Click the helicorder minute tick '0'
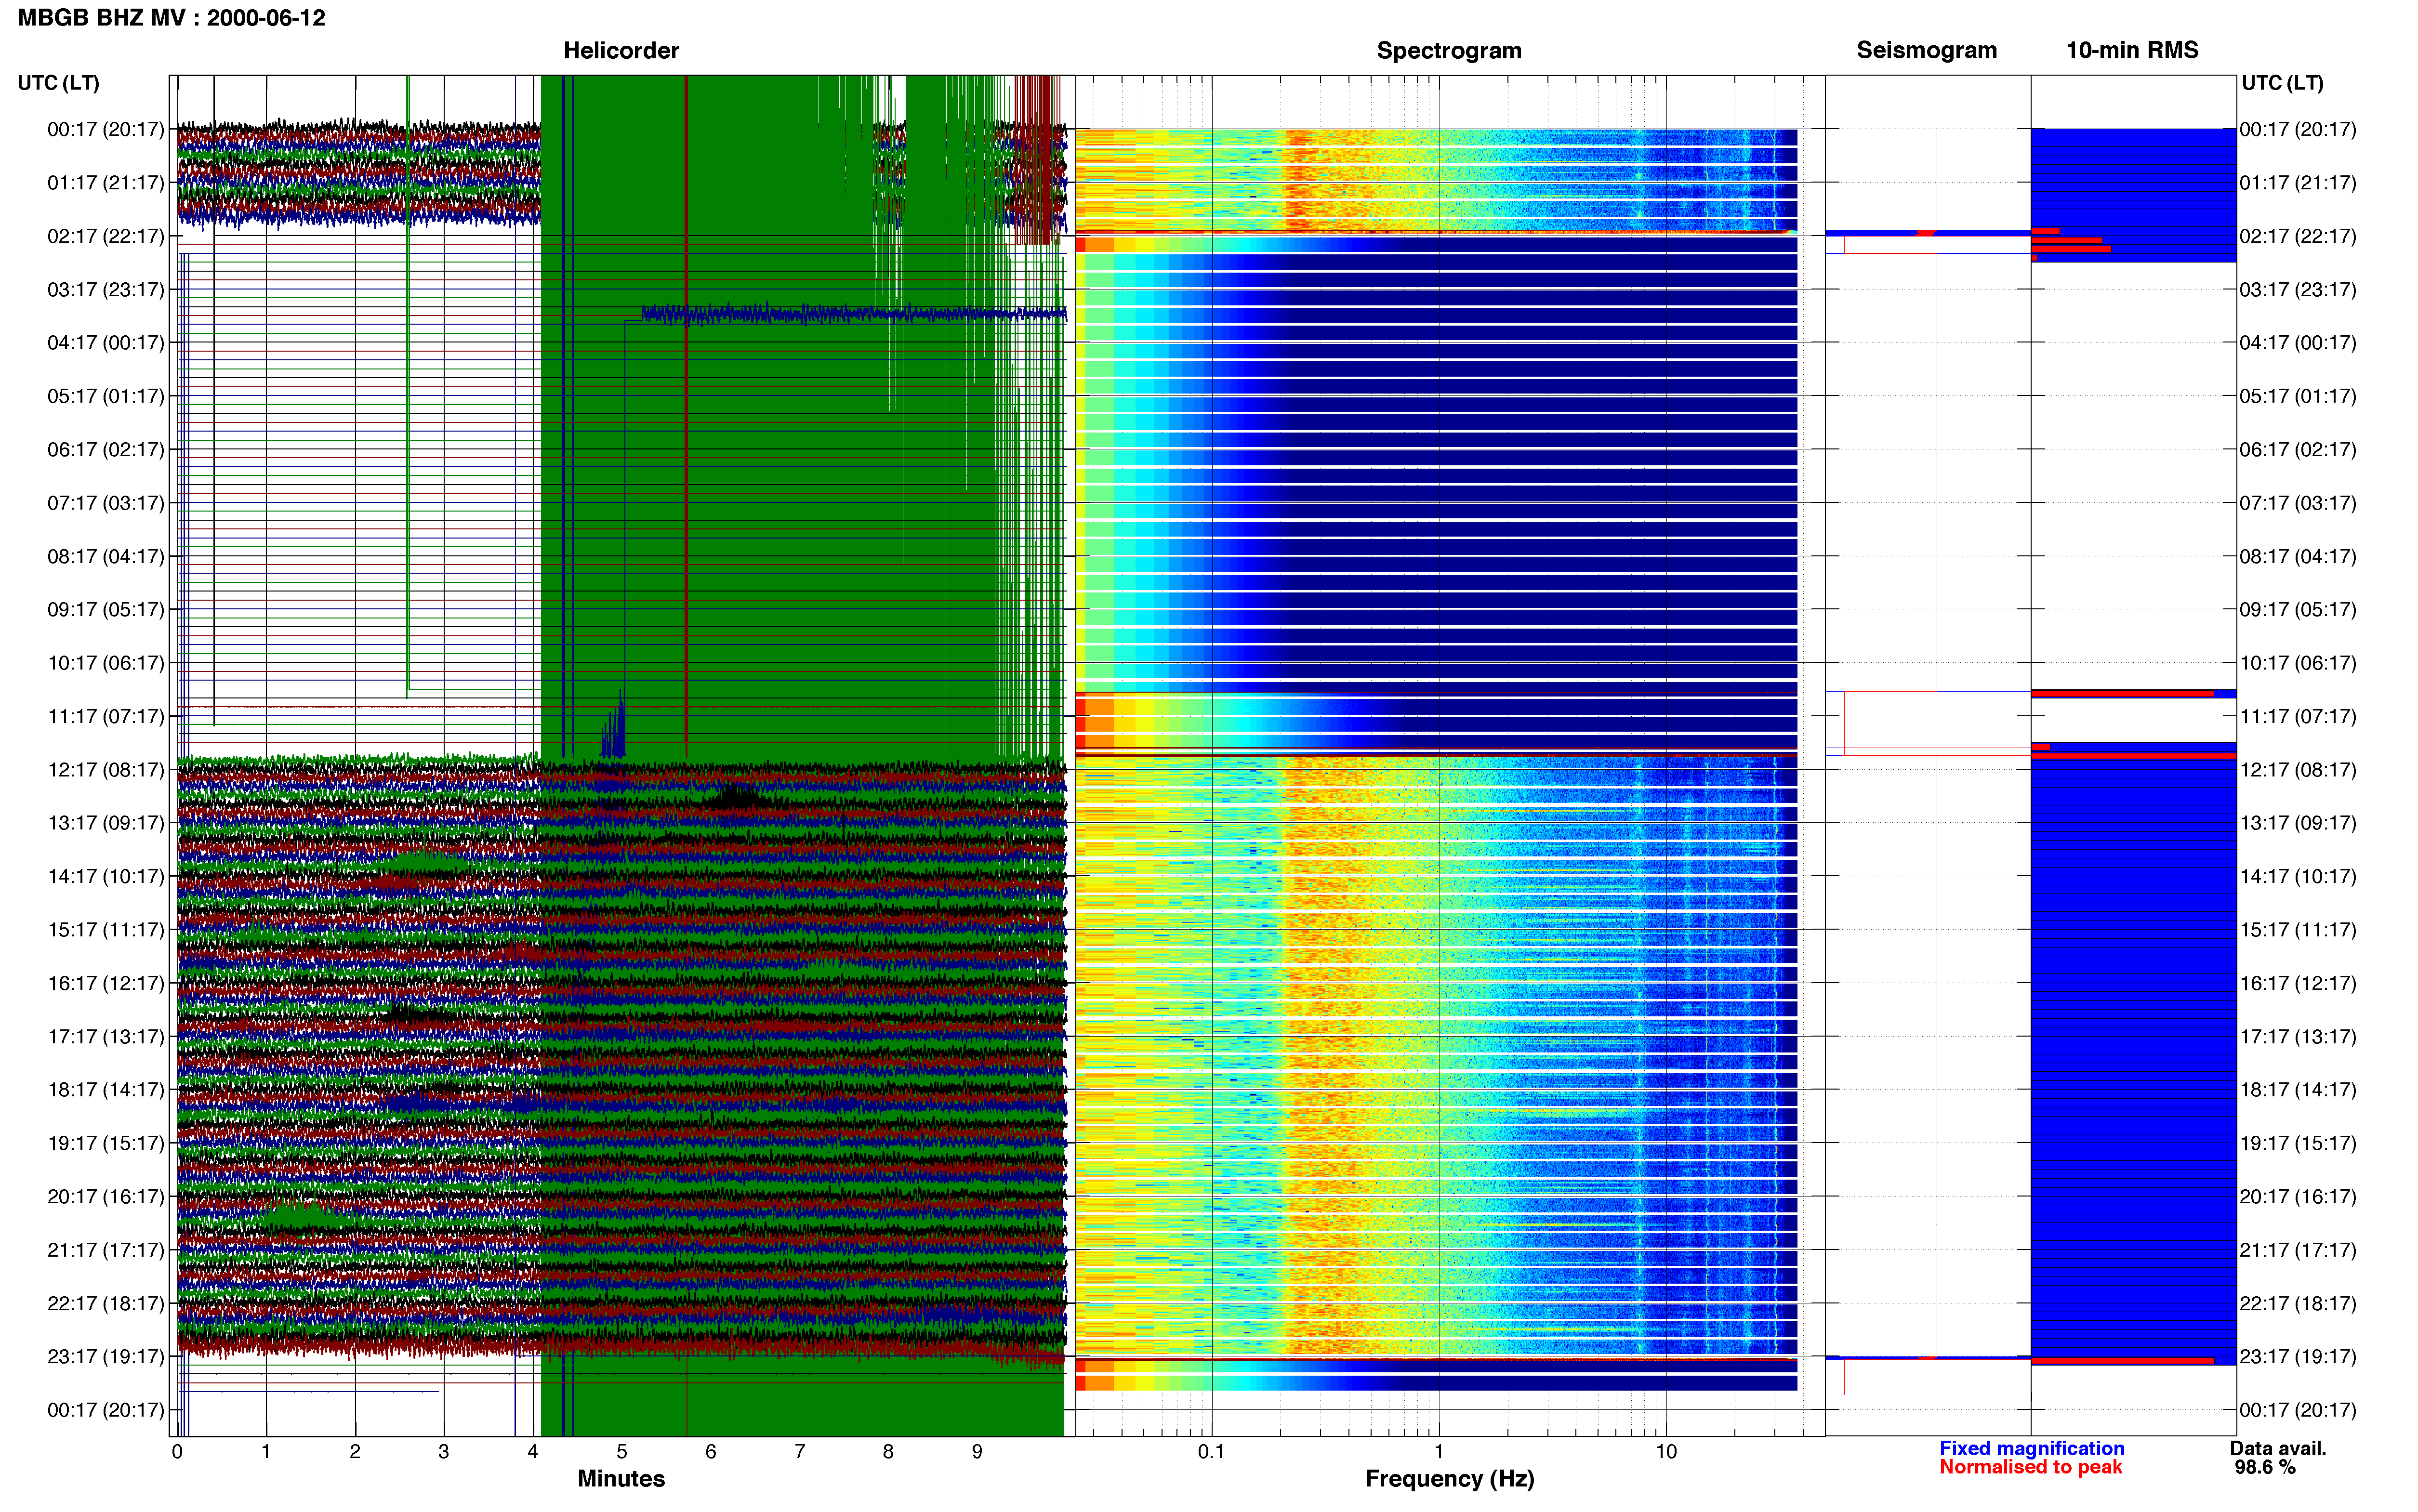Image resolution: width=2418 pixels, height=1512 pixels. tap(177, 1452)
